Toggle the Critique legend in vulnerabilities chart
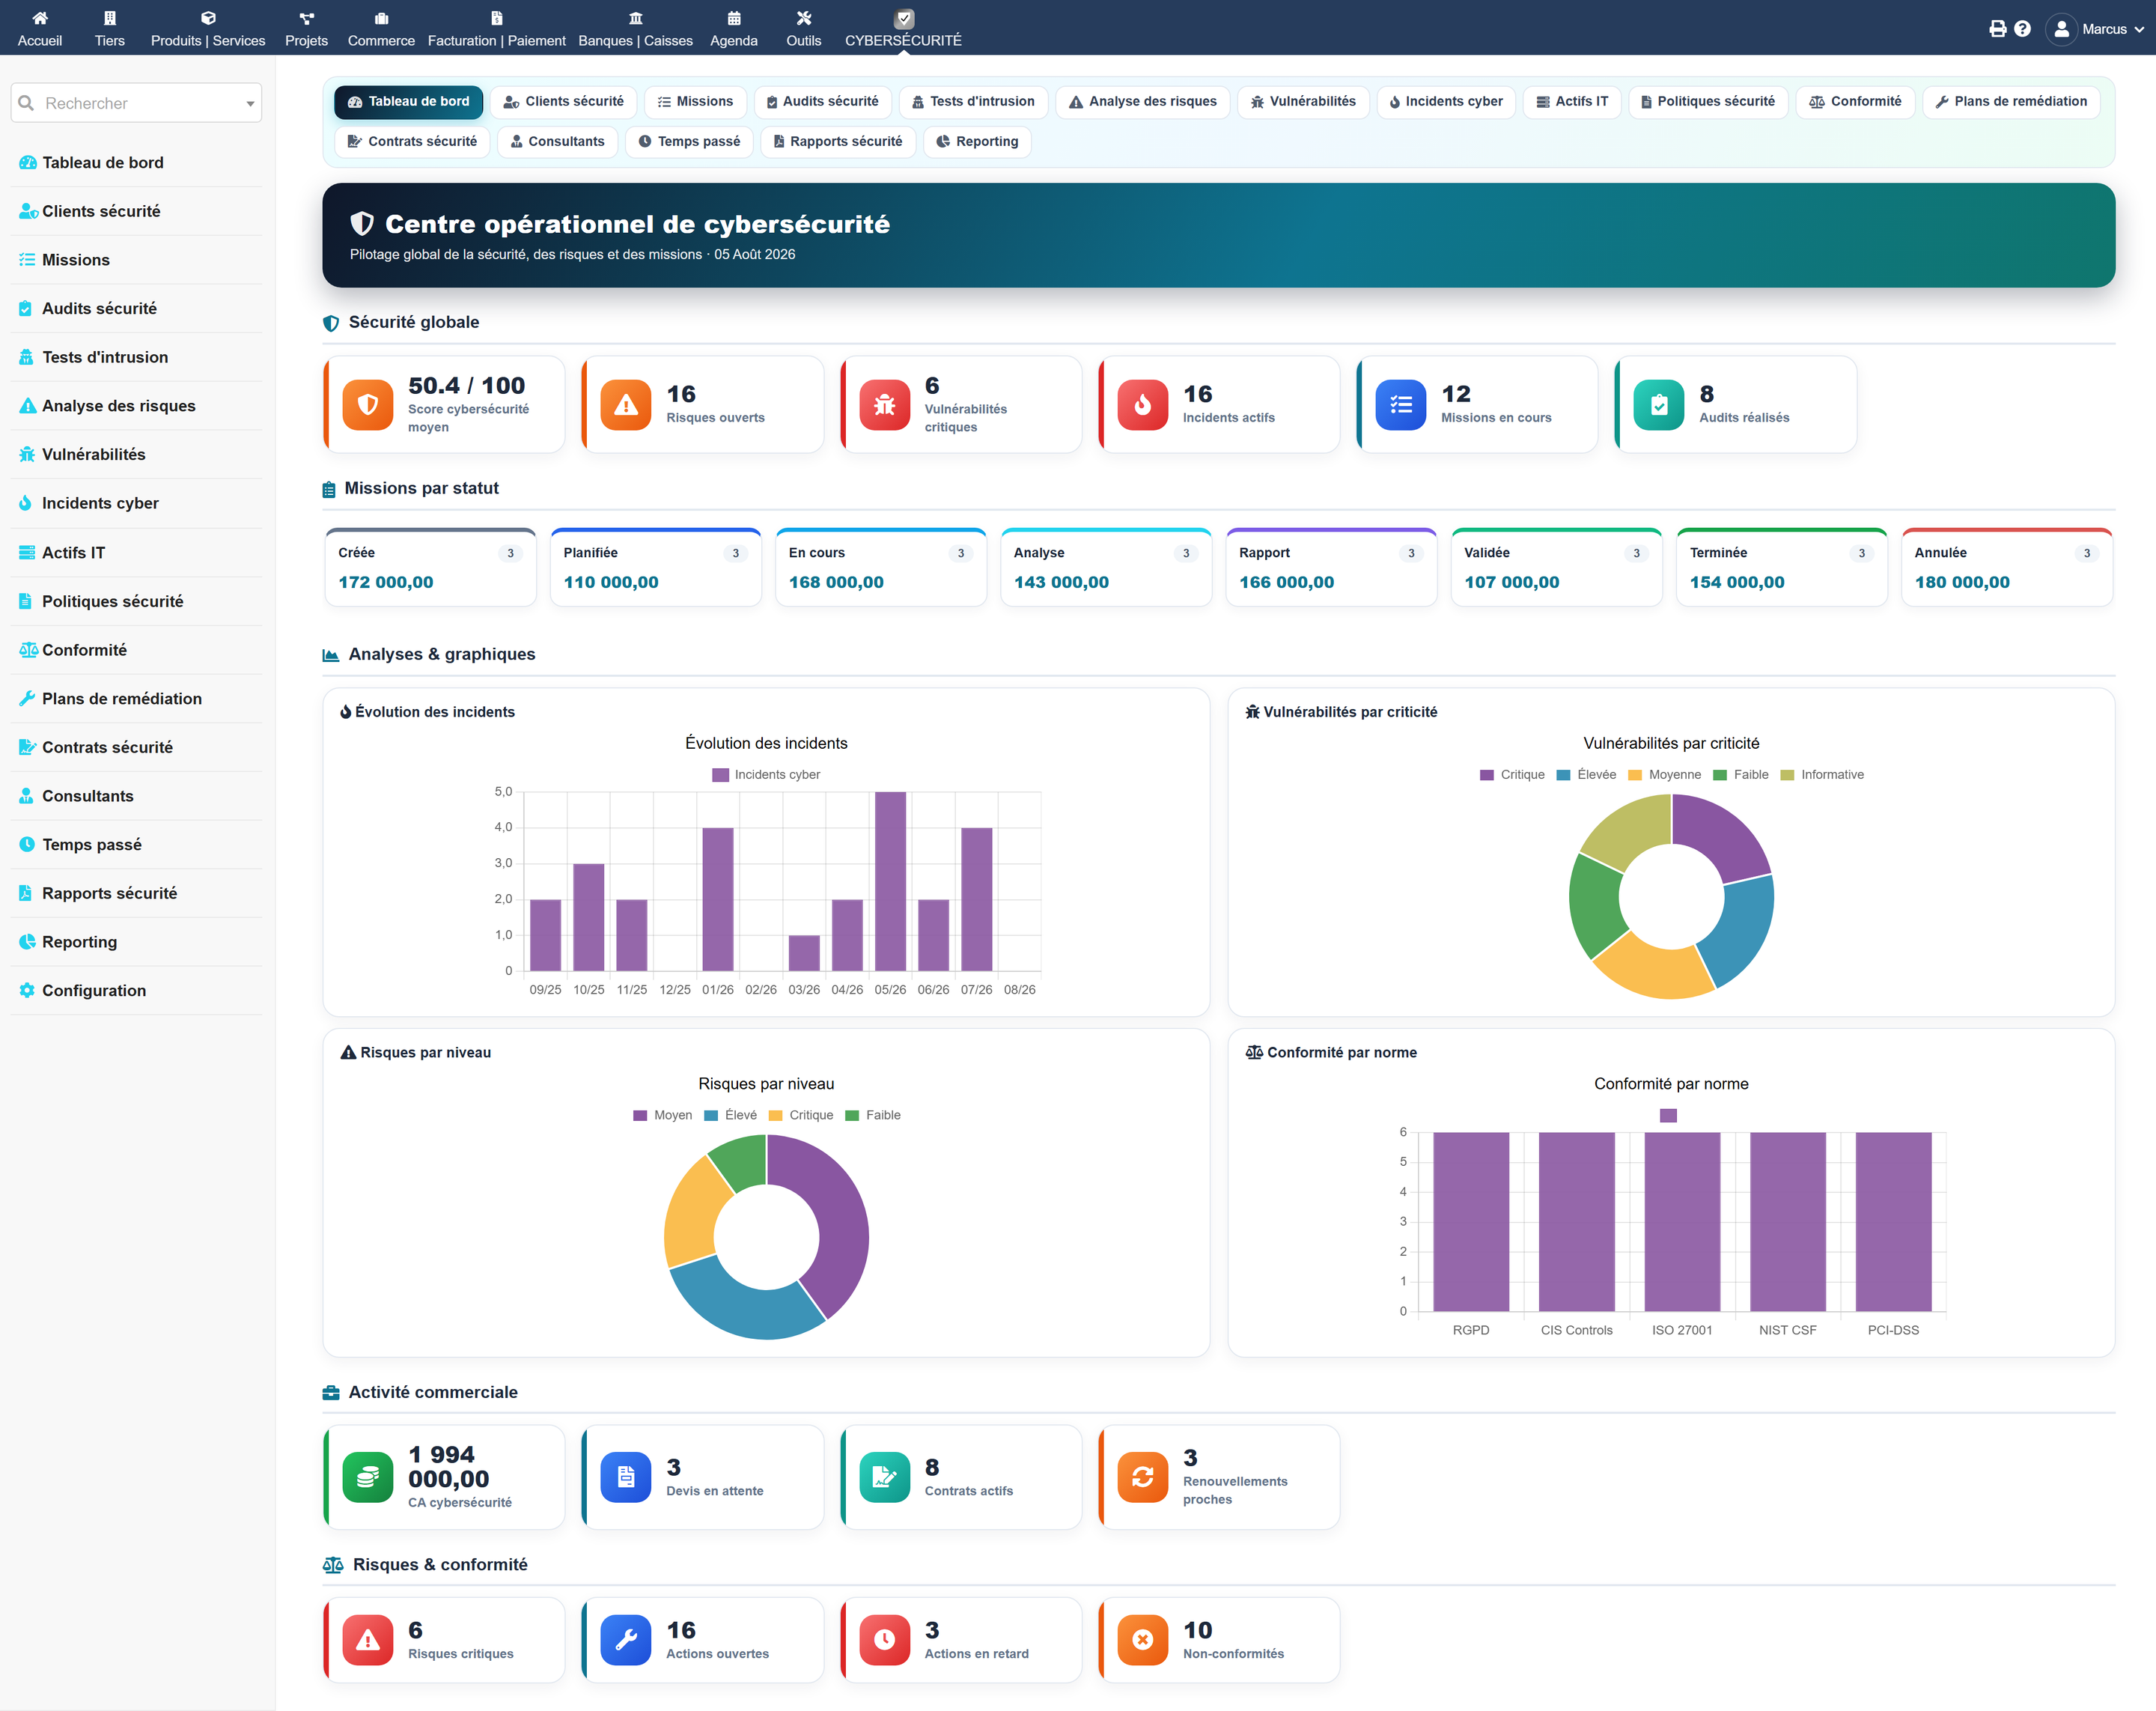This screenshot has width=2156, height=1711. [x=1512, y=775]
